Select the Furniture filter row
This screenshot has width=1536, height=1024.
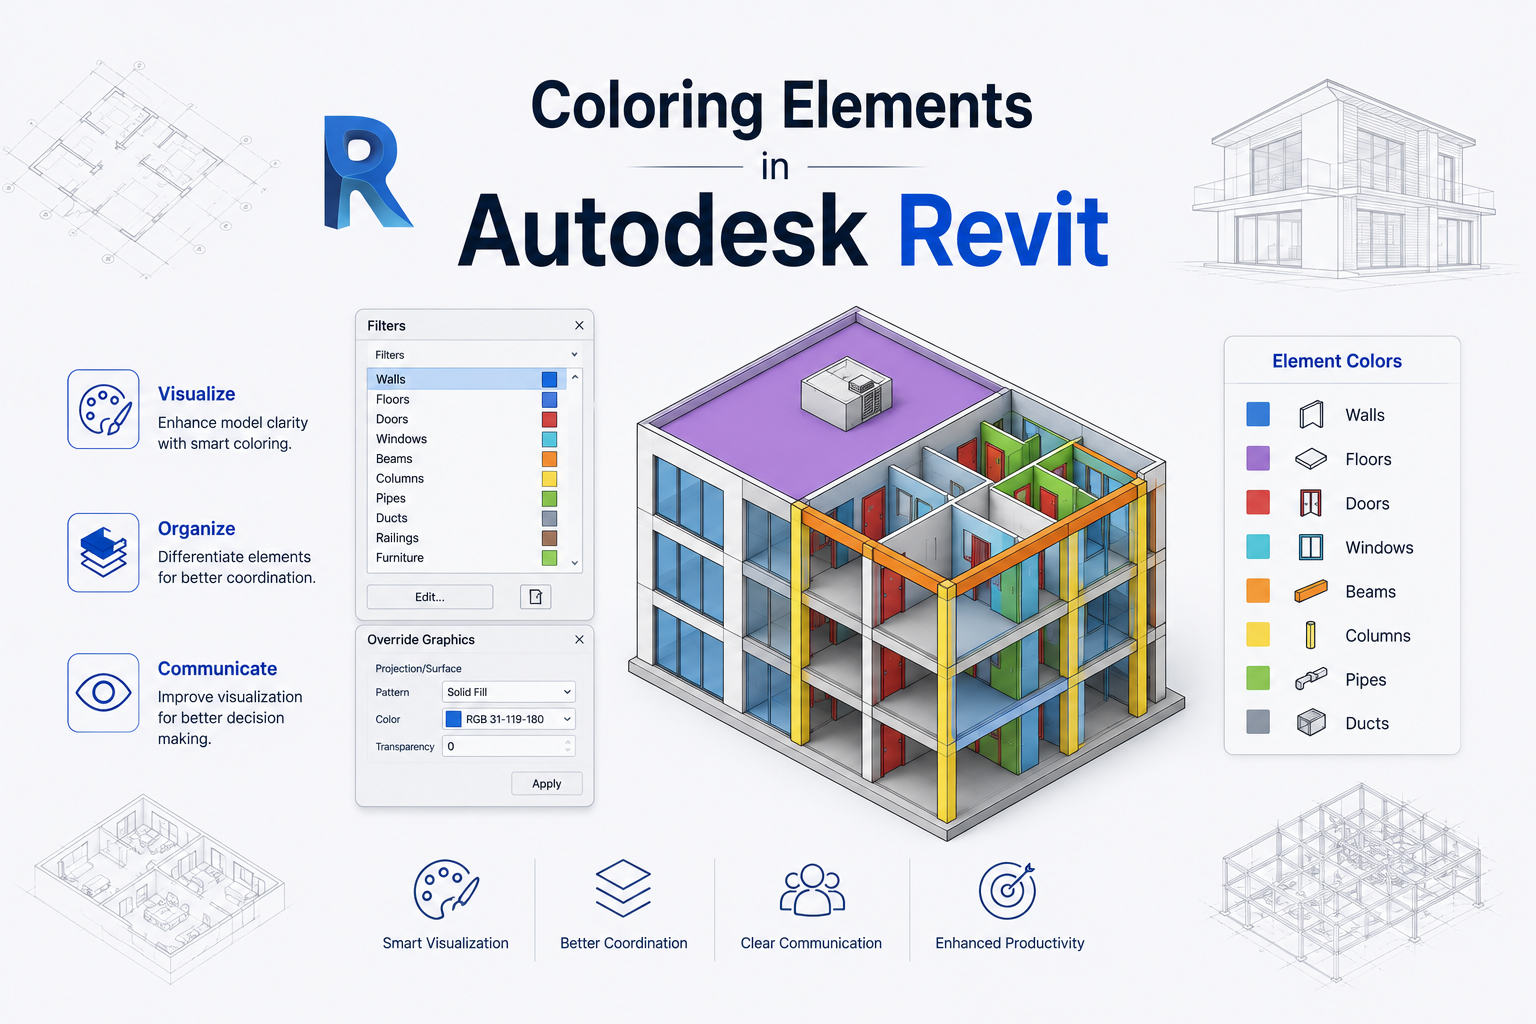pyautogui.click(x=467, y=558)
